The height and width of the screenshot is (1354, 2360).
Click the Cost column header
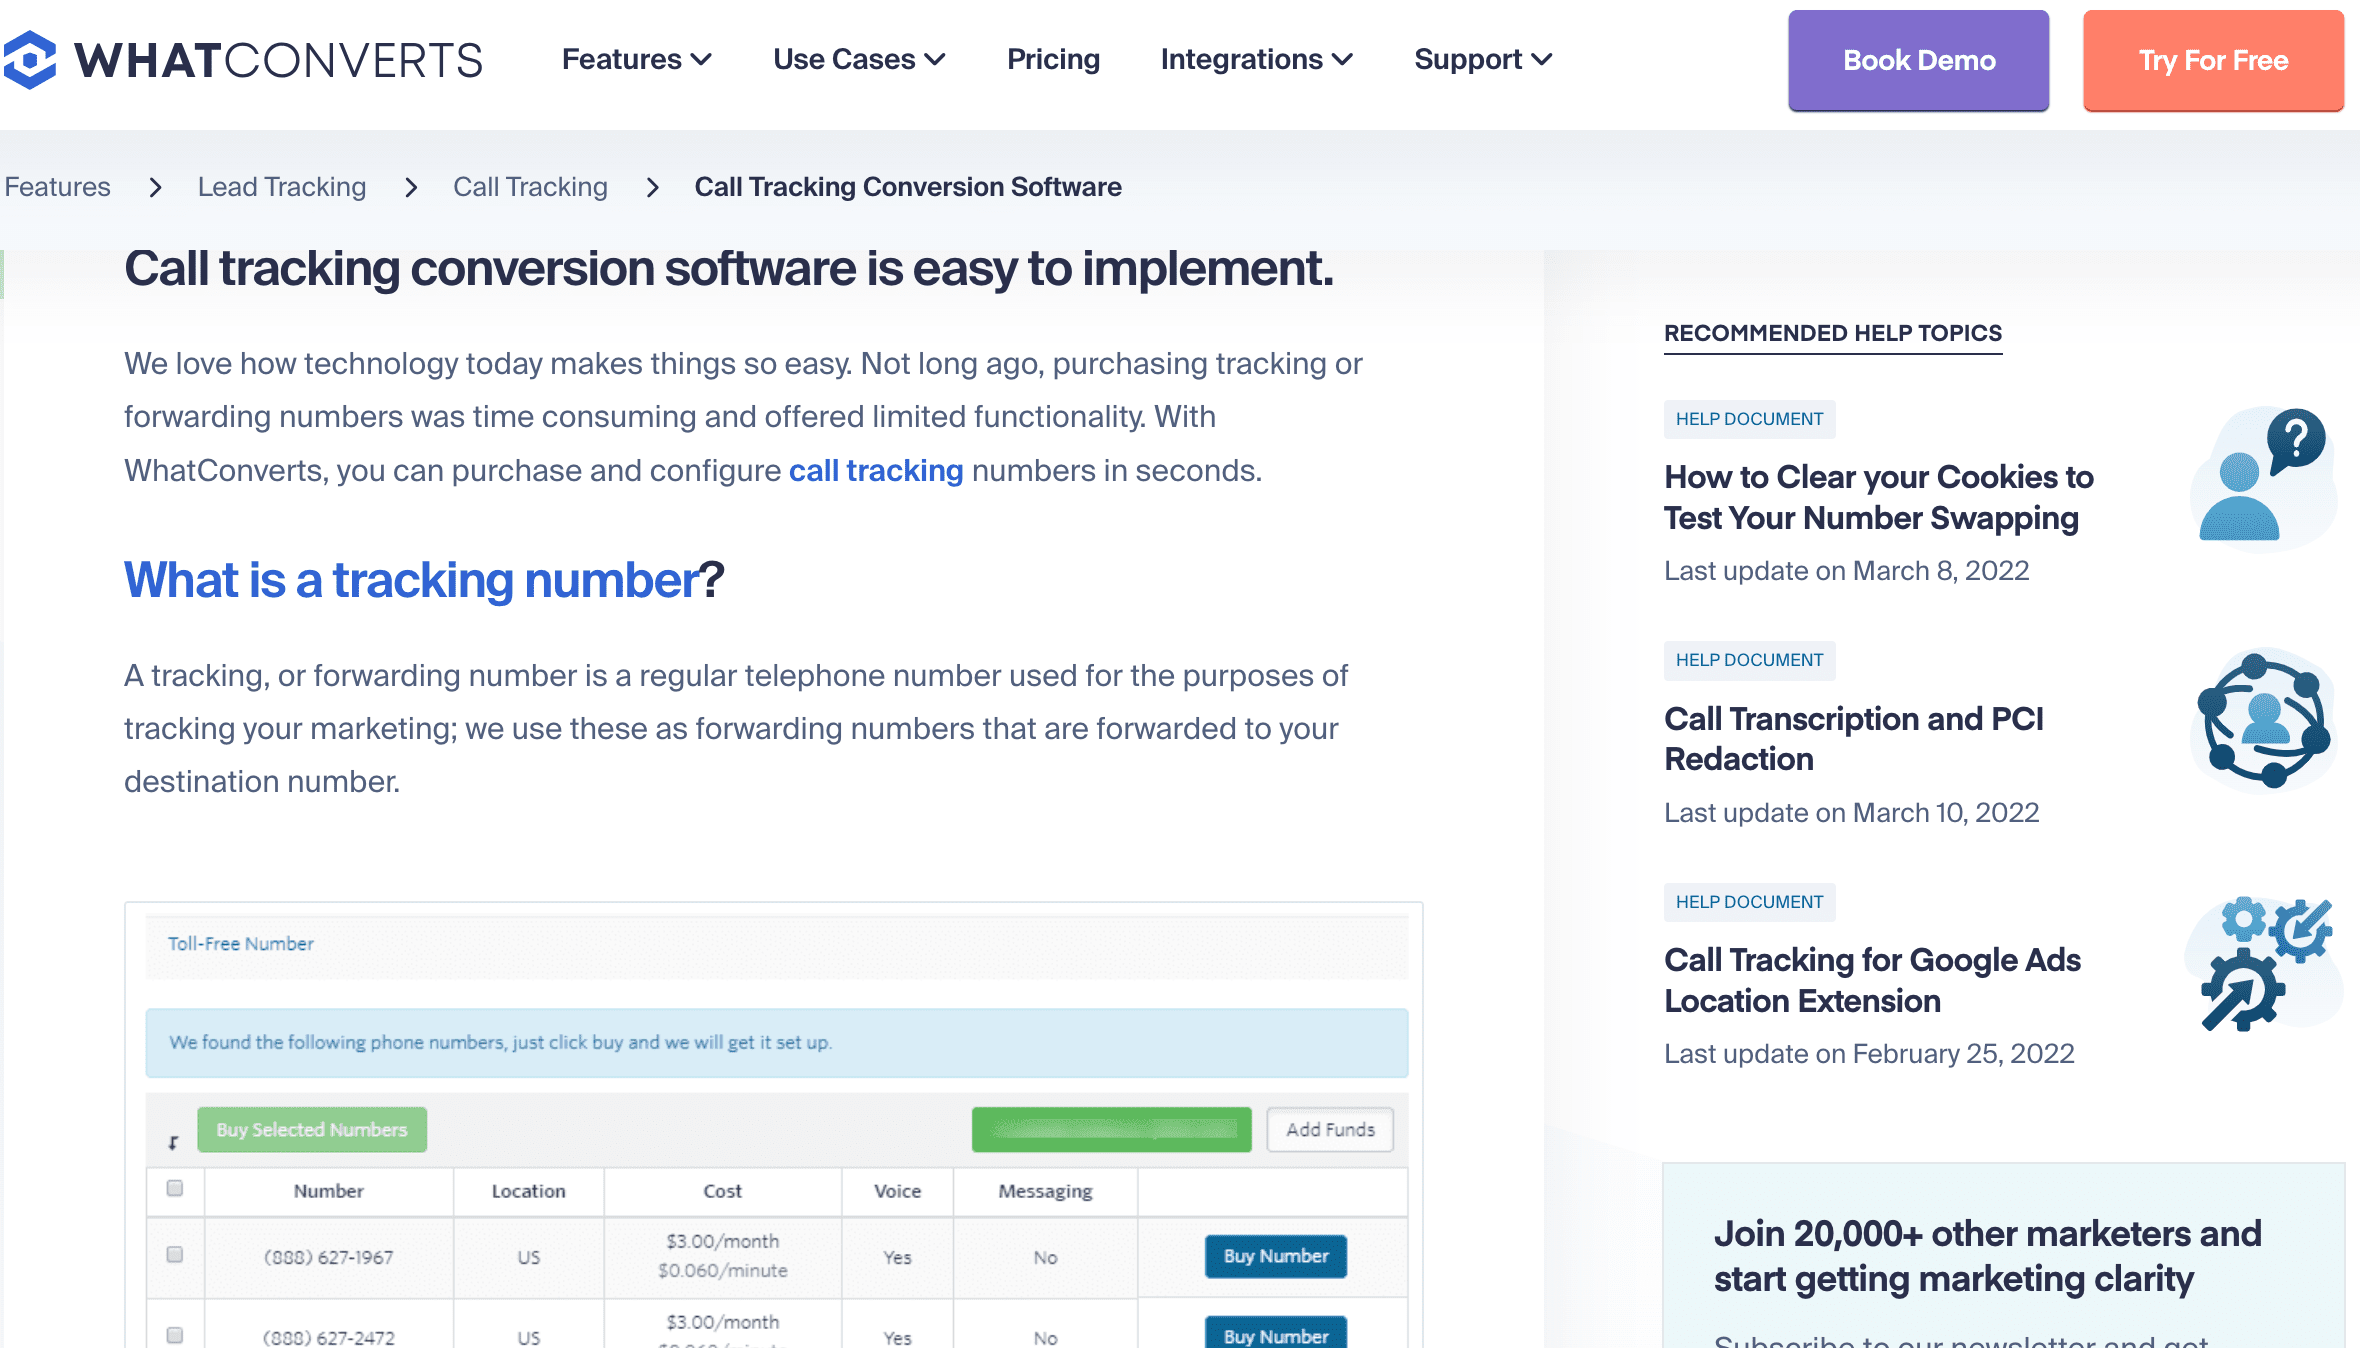[x=722, y=1191]
